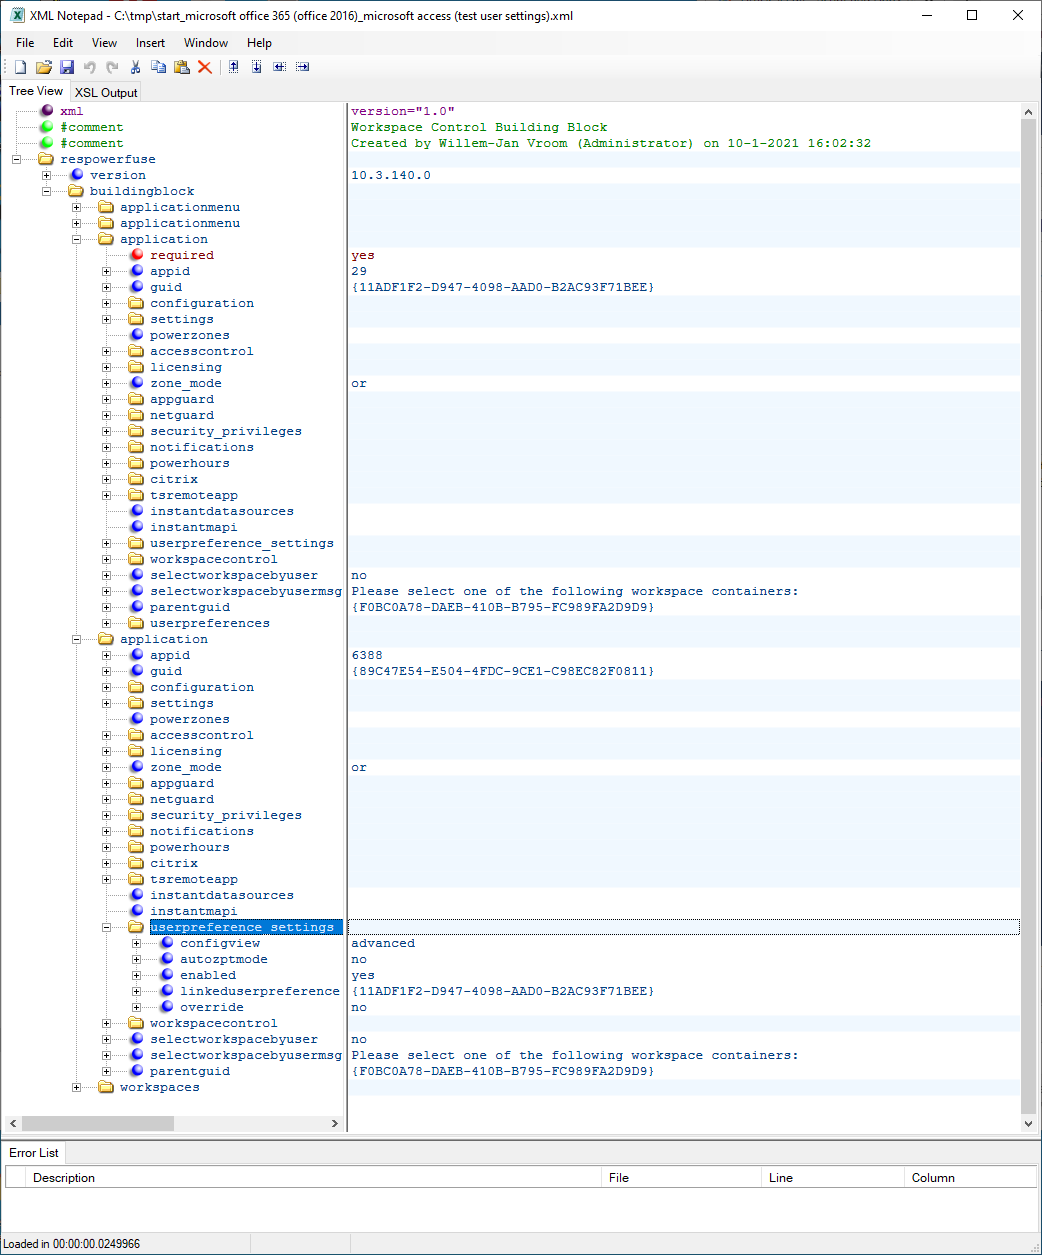Image resolution: width=1042 pixels, height=1255 pixels.
Task: Save the file with the floppy disk icon
Action: [x=67, y=67]
